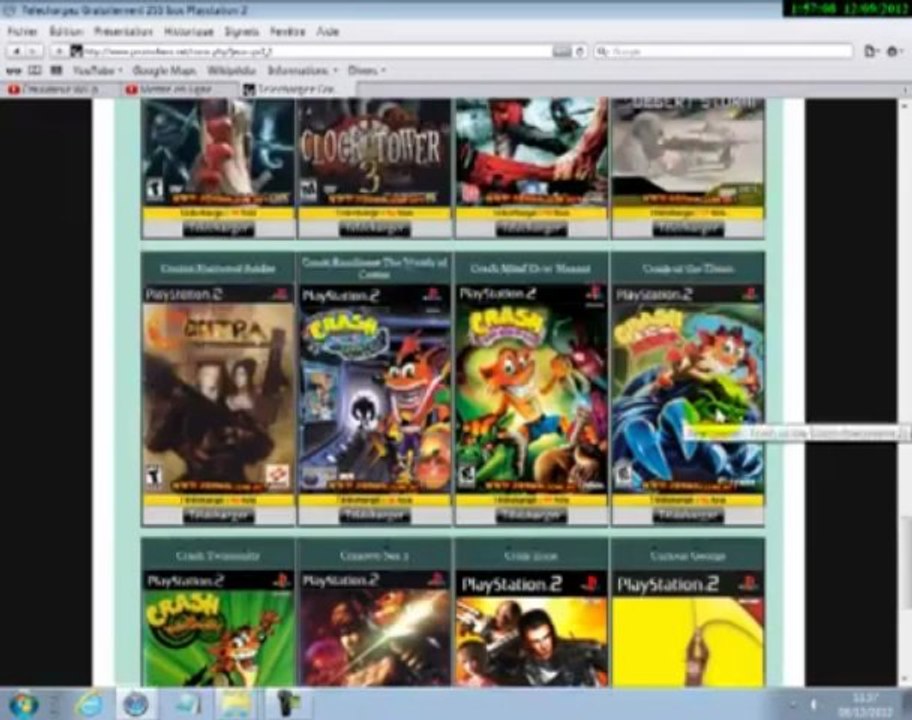This screenshot has width=912, height=720.
Task: Click Télécharger under Clock Tower 3
Action: 374,229
